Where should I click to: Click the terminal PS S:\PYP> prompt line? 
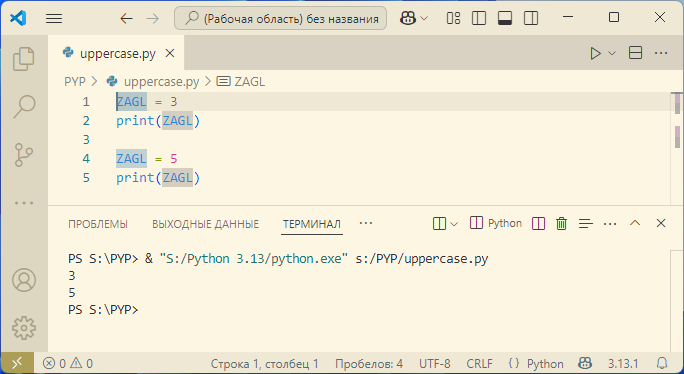tap(103, 309)
